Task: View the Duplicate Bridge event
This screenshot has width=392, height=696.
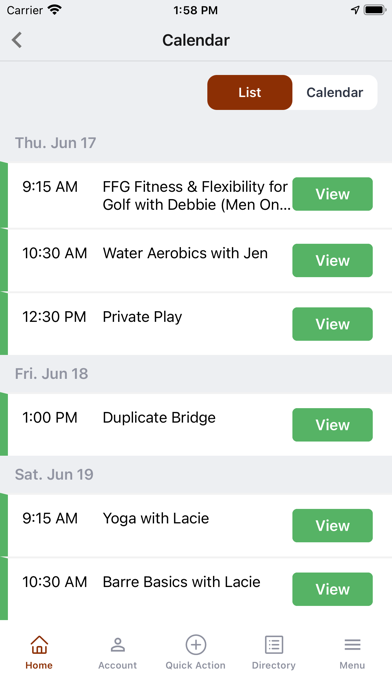Action: tap(333, 425)
